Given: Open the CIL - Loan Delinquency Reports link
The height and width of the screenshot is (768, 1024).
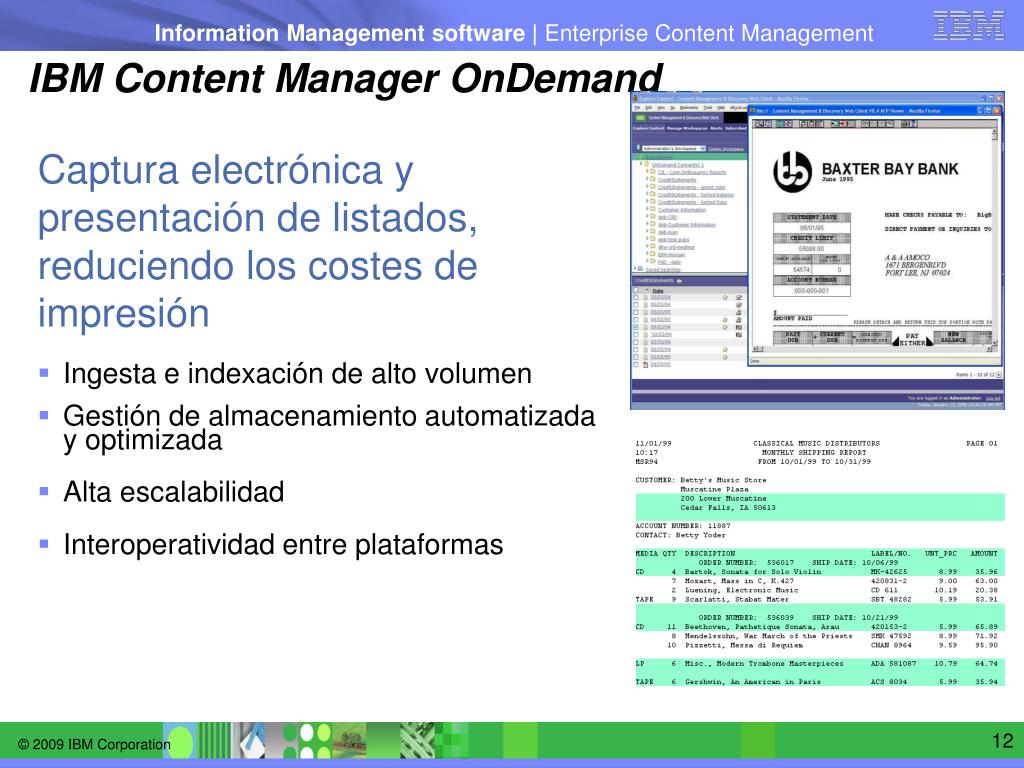Looking at the screenshot, I should click(x=692, y=172).
